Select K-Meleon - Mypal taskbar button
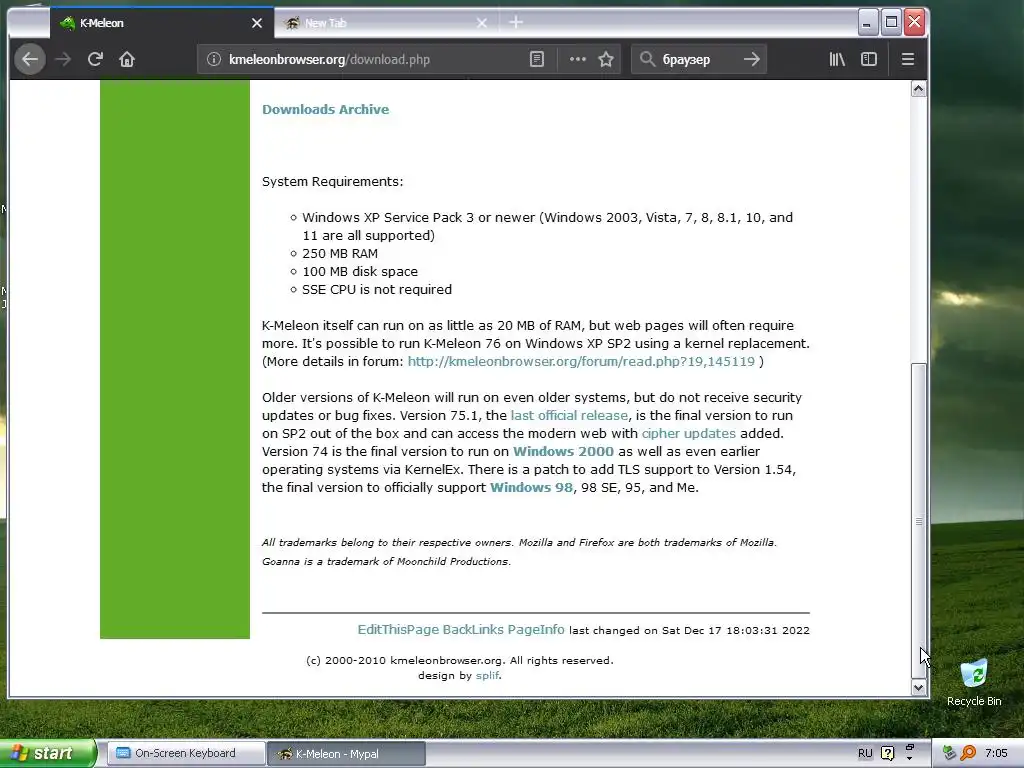This screenshot has width=1024, height=768. click(x=346, y=754)
